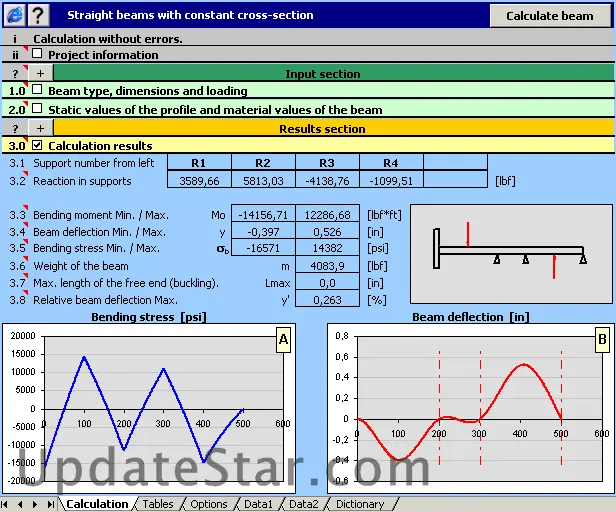
Task: Select minimum bending moment -14156,71 cell
Action: point(263,215)
